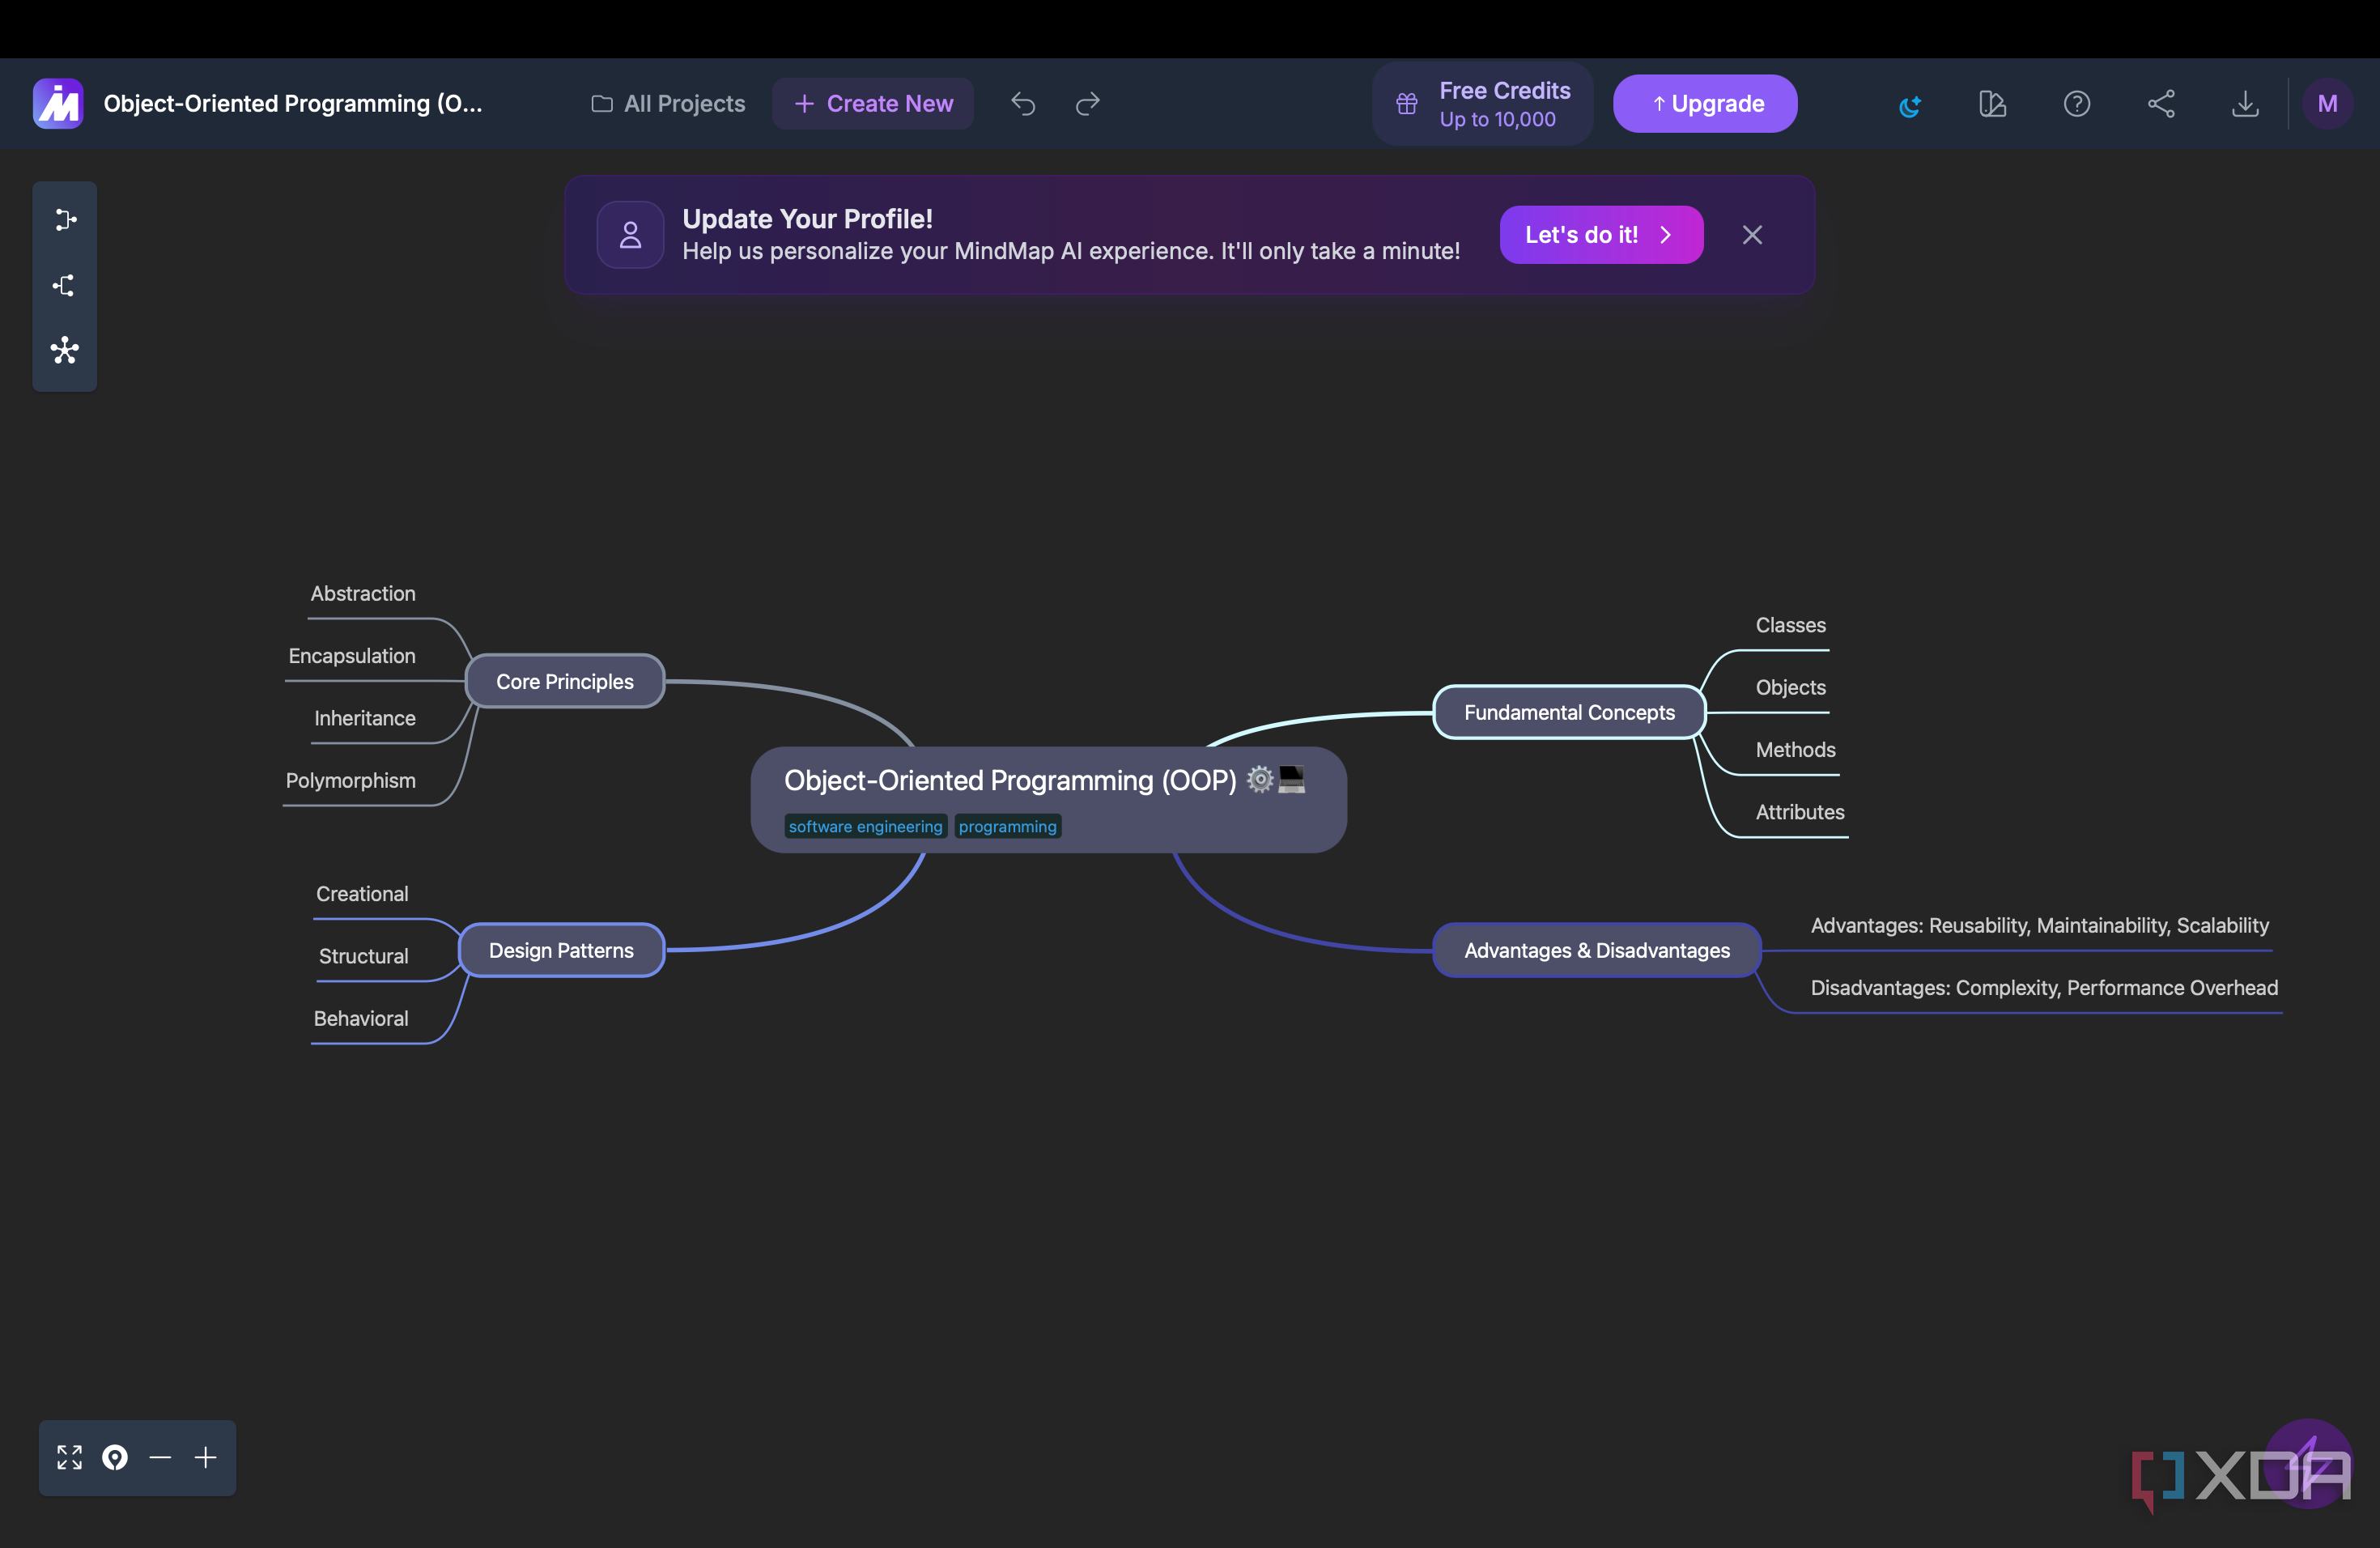Select the Abstraction leaf node
Image resolution: width=2380 pixels, height=1548 pixels.
[x=363, y=593]
